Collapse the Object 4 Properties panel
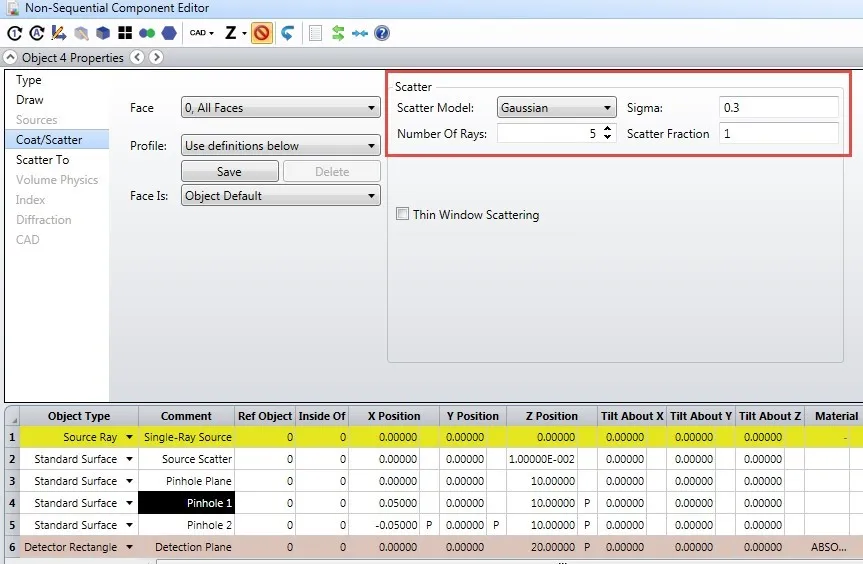The height and width of the screenshot is (564, 863). tap(11, 58)
